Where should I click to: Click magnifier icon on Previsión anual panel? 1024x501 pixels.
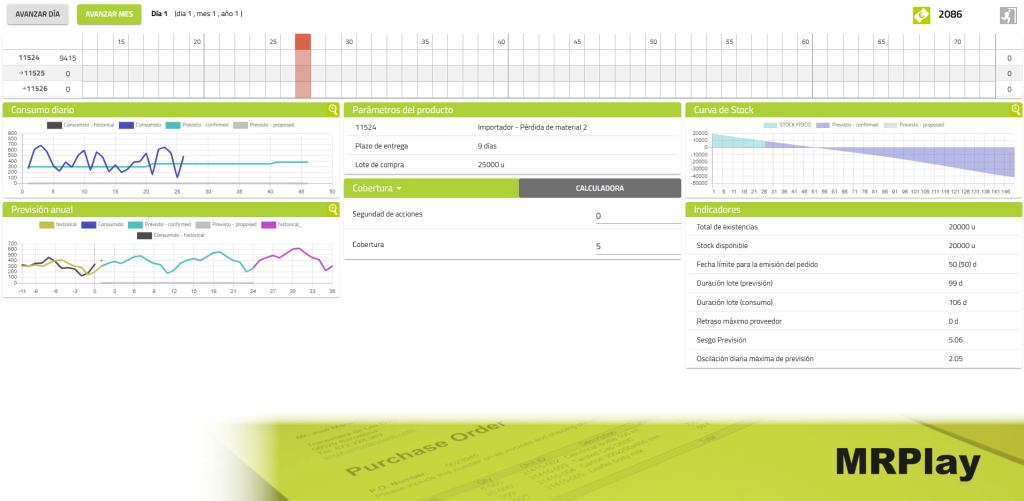pyautogui.click(x=333, y=210)
